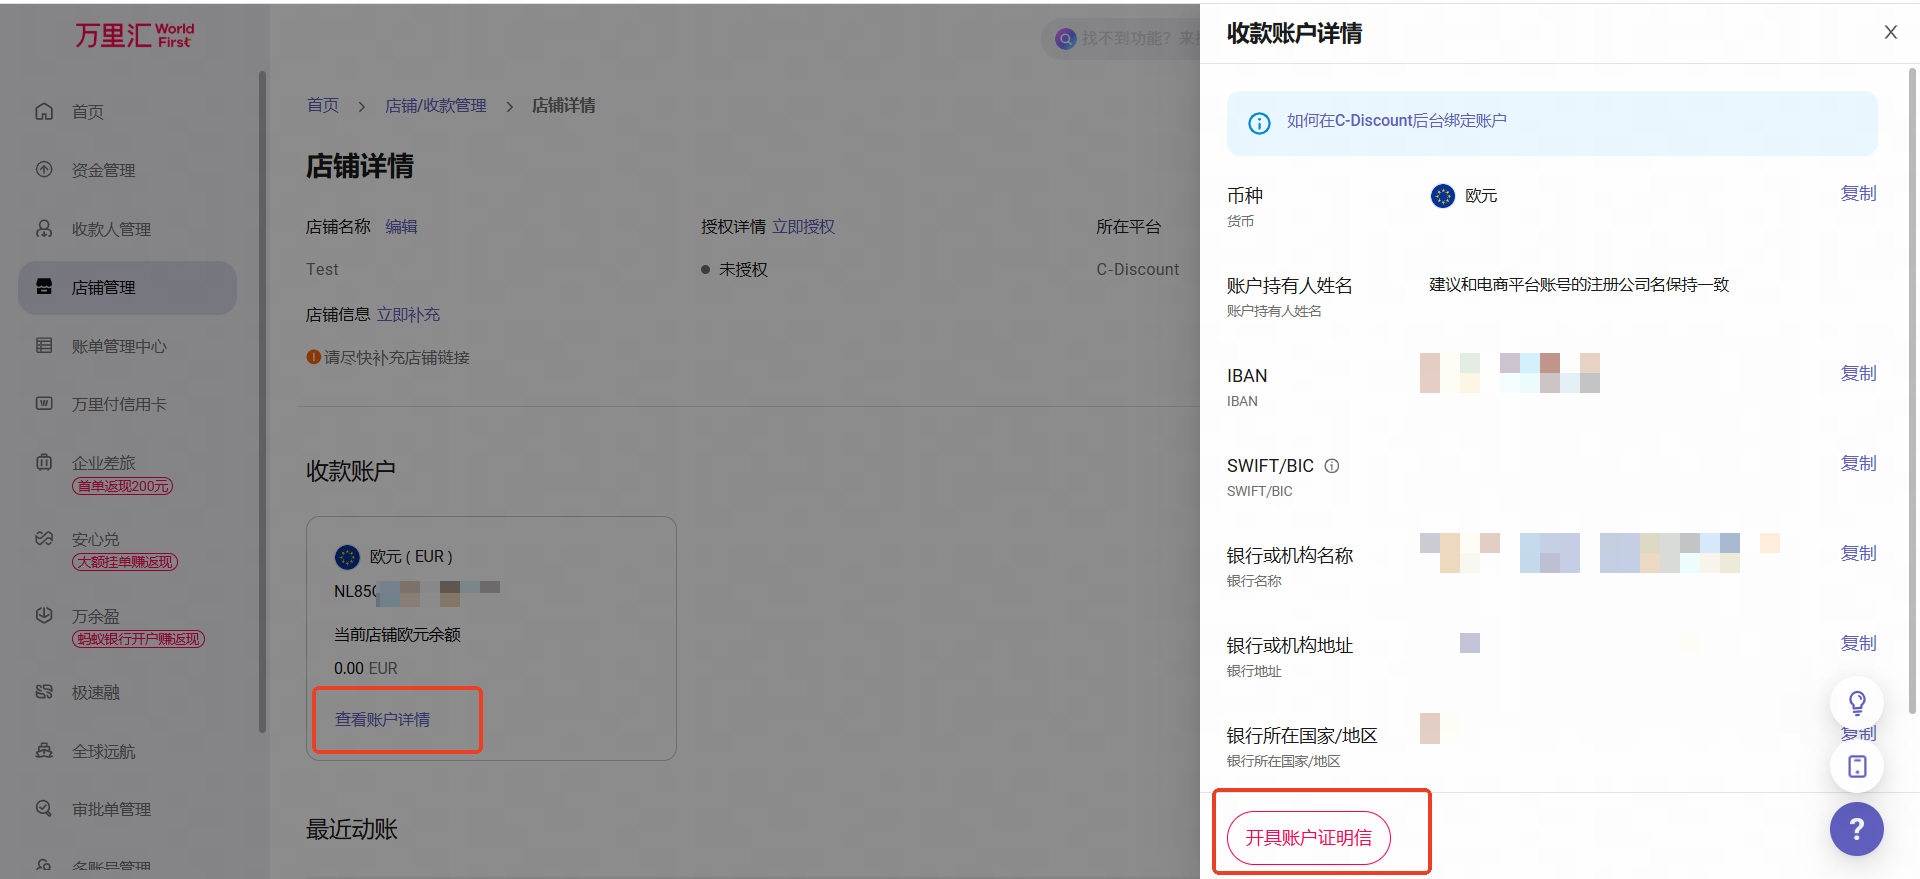
Task: Go to 首页 breadcrumb
Action: (x=323, y=105)
